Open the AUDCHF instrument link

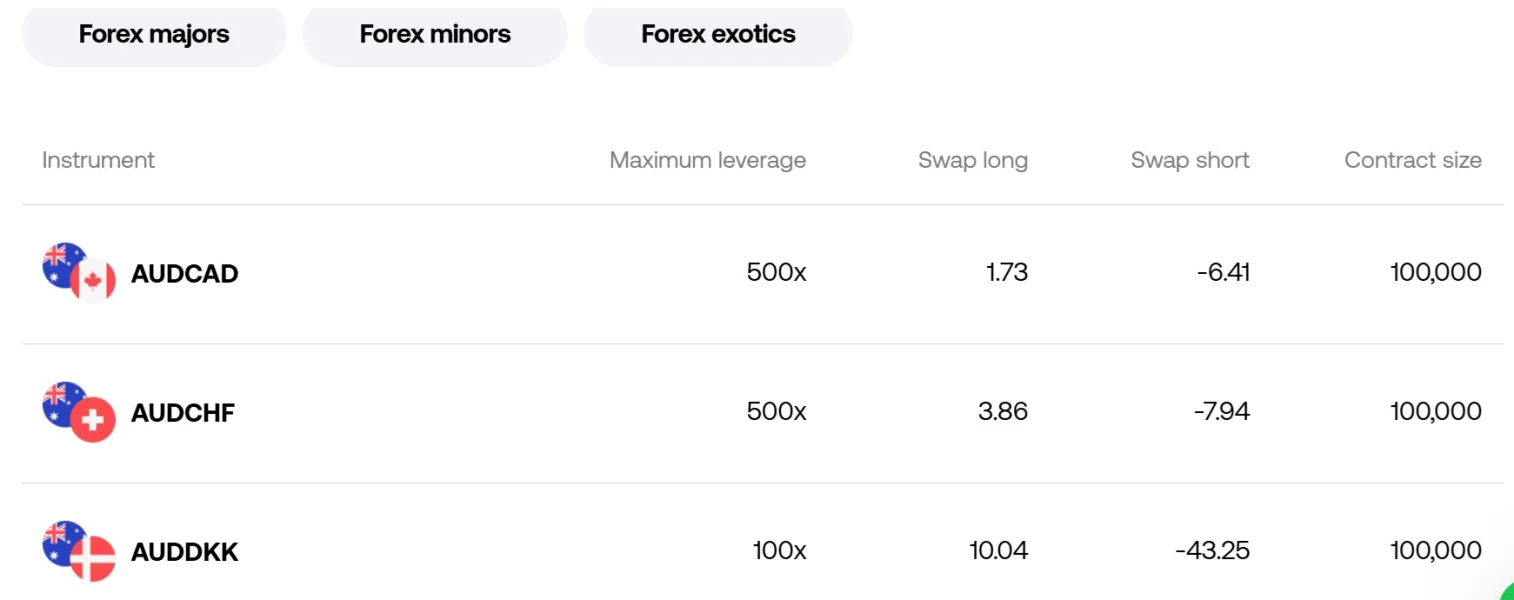(x=183, y=413)
